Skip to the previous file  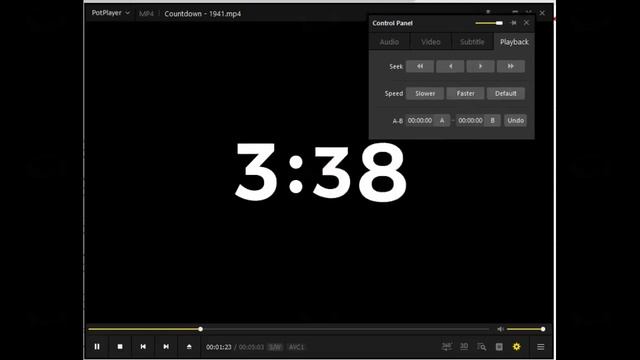tap(143, 347)
